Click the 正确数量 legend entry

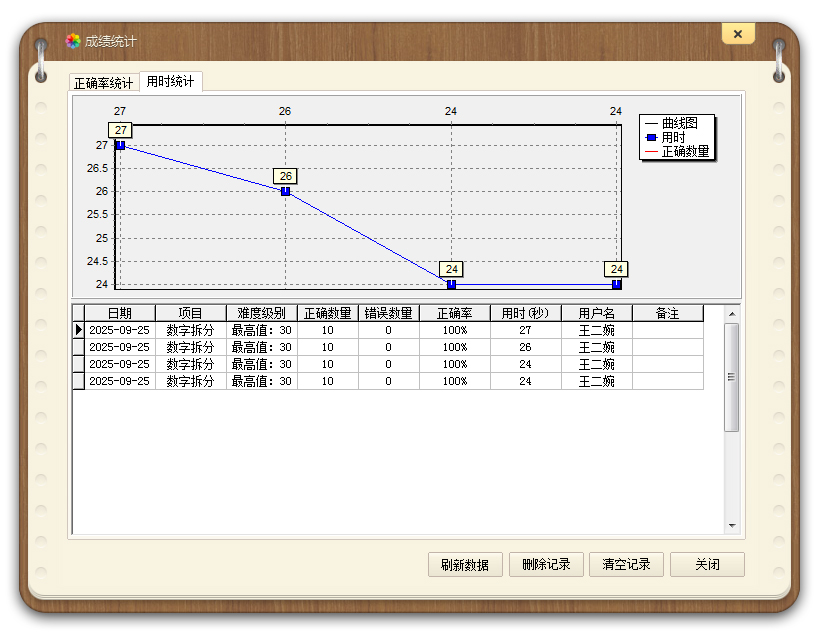[677, 151]
